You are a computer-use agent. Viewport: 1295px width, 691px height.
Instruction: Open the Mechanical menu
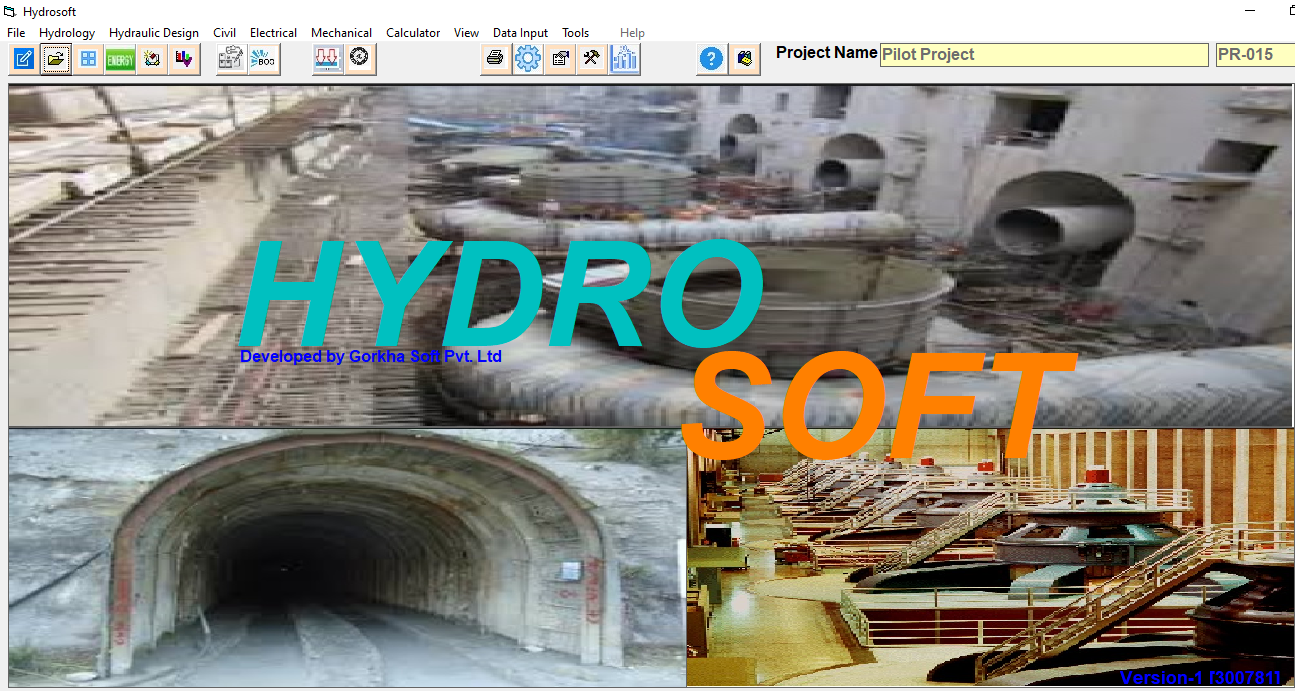(x=341, y=33)
